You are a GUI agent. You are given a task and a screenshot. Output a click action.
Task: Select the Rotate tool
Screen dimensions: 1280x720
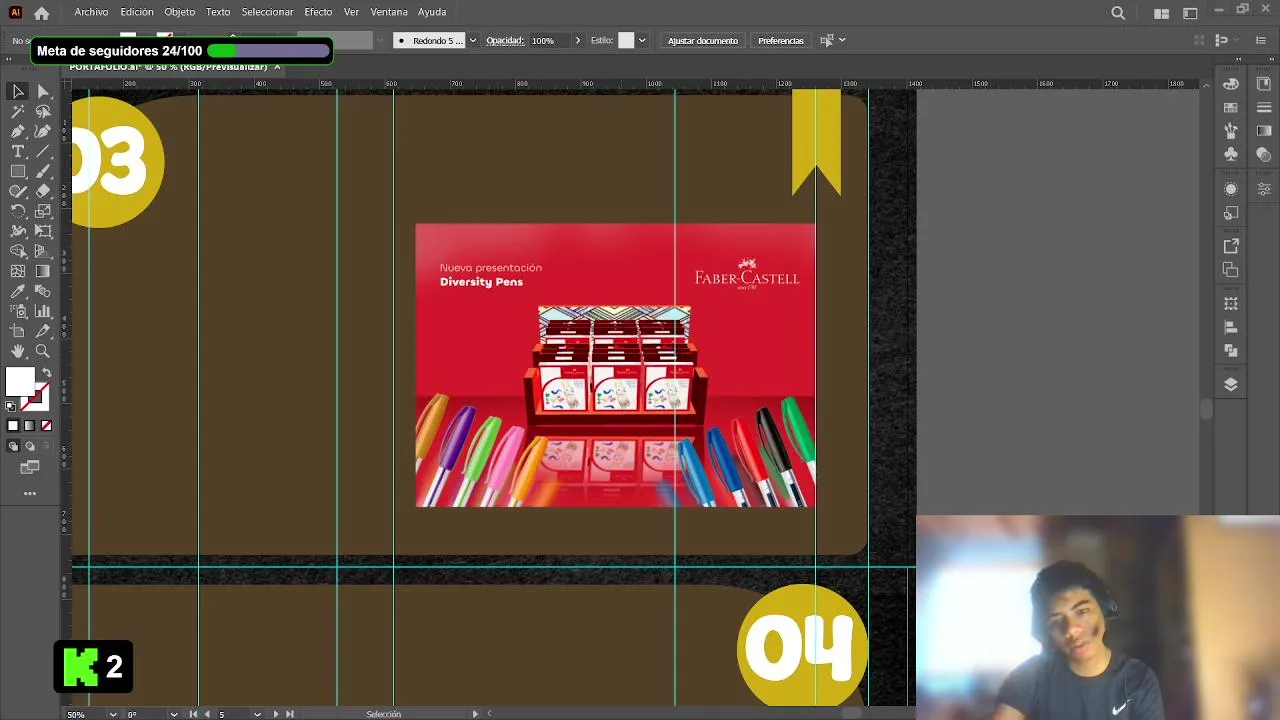click(x=18, y=211)
